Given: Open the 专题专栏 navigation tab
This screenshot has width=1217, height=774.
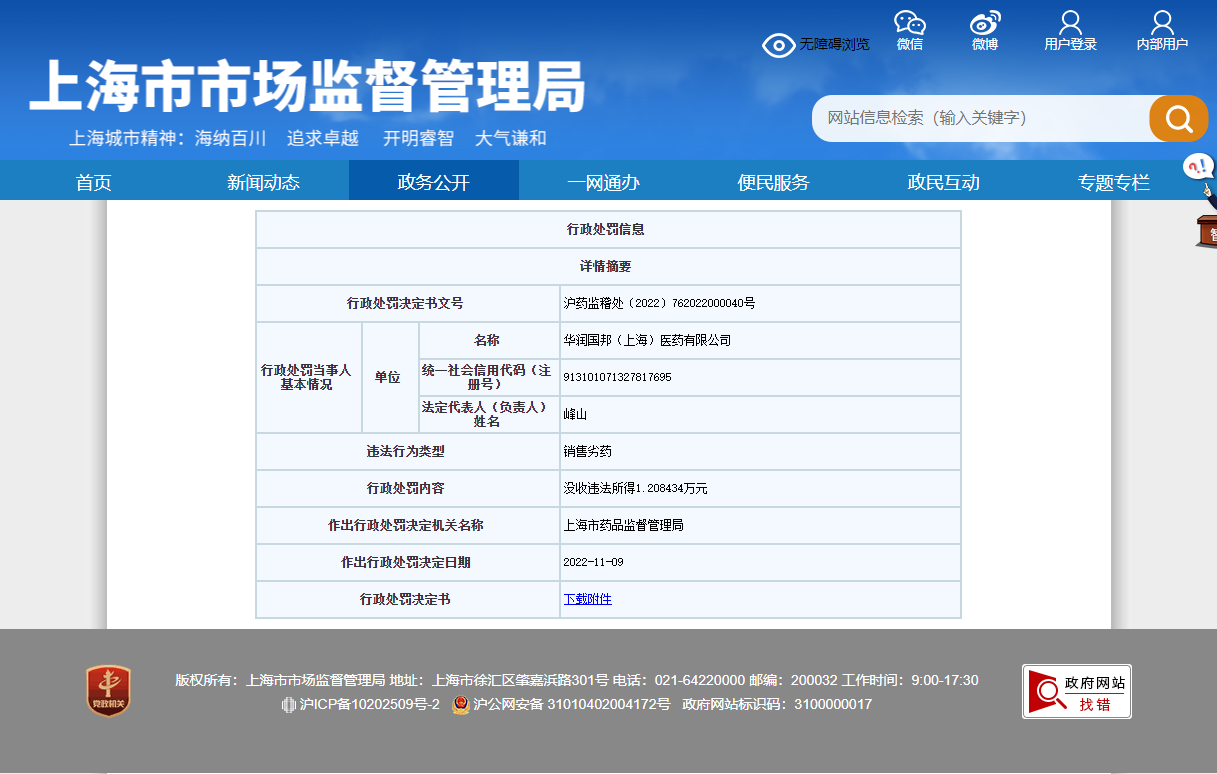Looking at the screenshot, I should [x=1113, y=182].
